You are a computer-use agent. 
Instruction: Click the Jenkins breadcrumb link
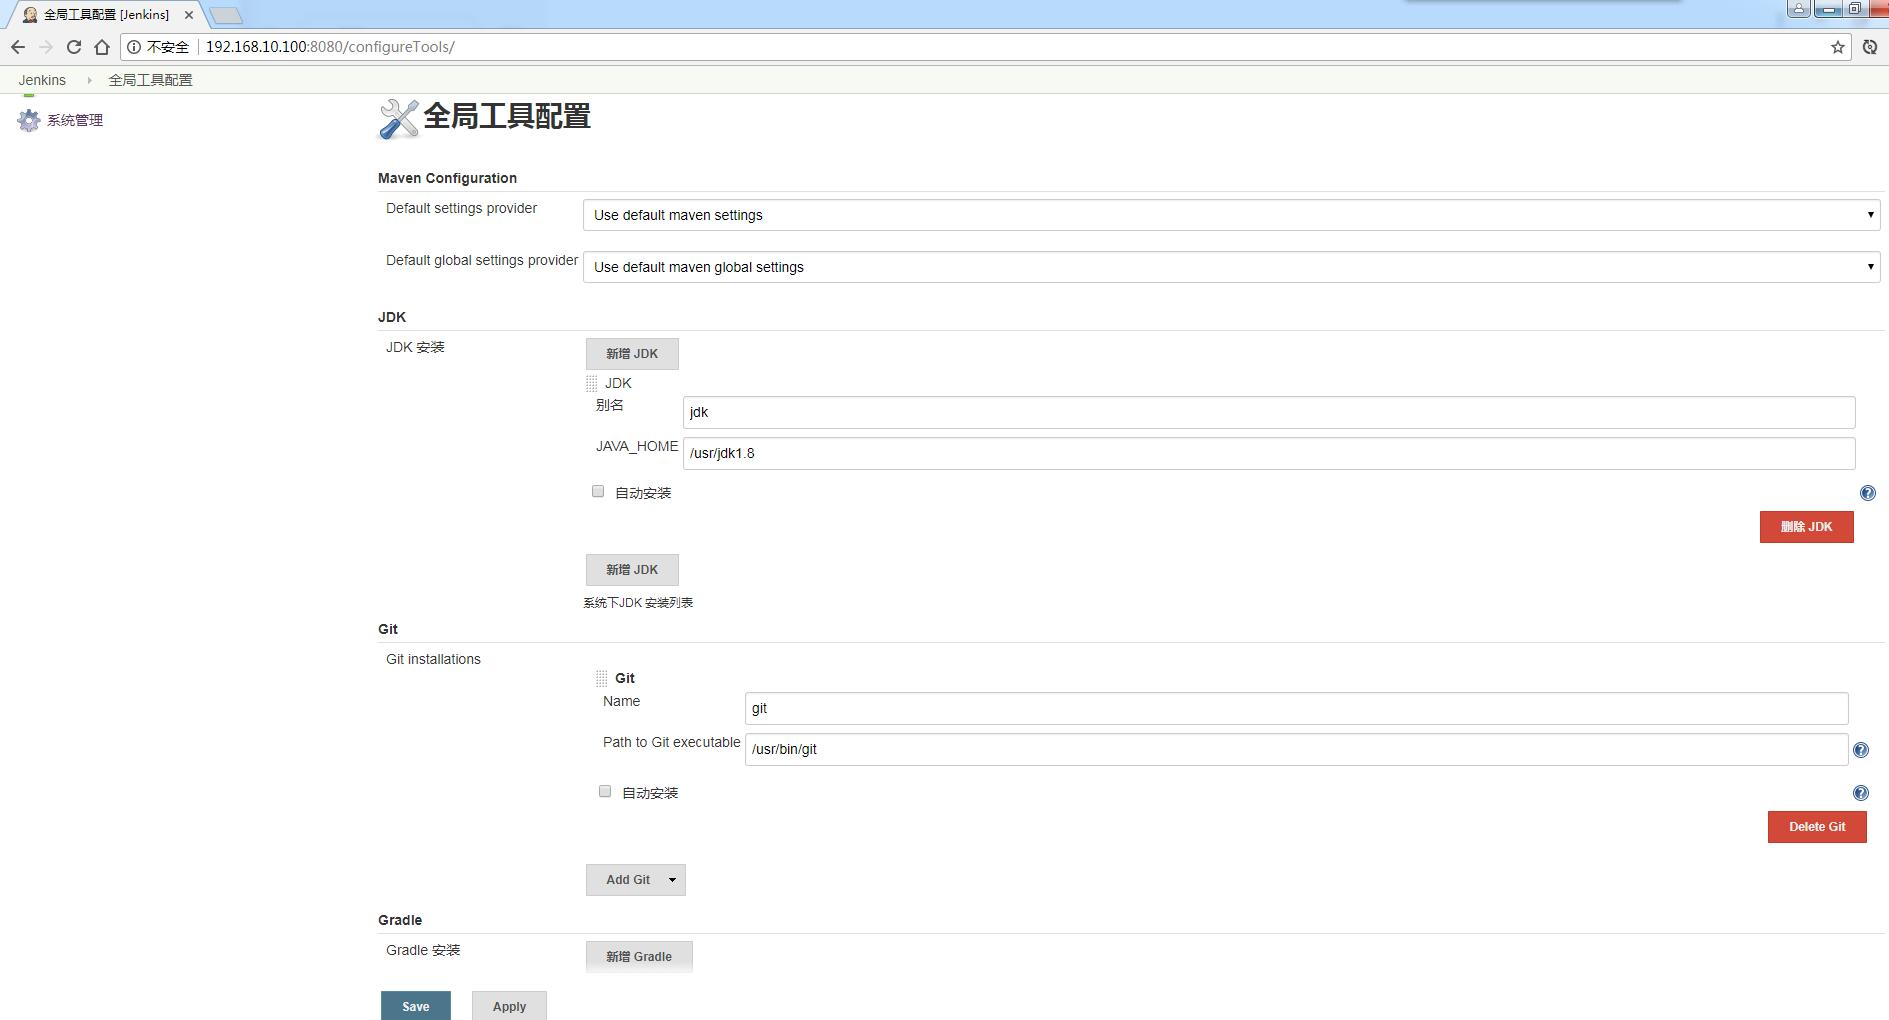point(42,80)
